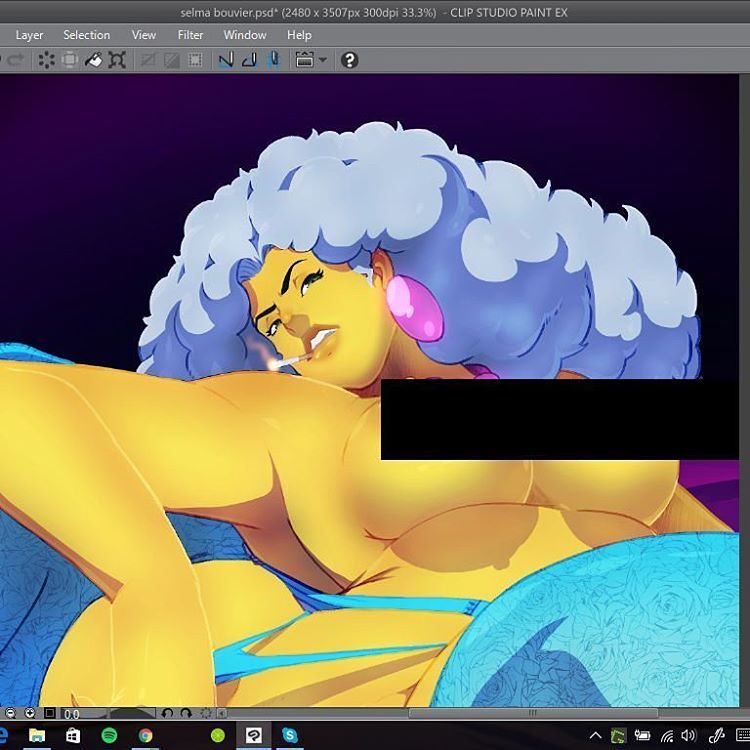
Task: Click the Clip Studio Paint taskbar icon
Action: pyautogui.click(x=254, y=735)
